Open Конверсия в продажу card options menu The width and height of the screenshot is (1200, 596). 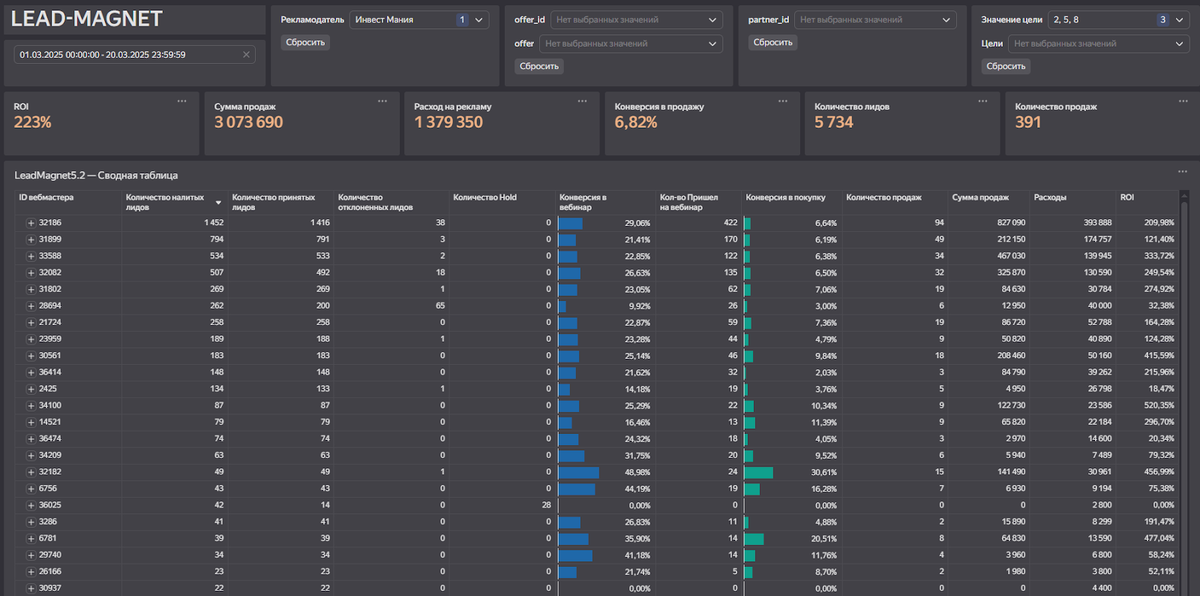(782, 101)
